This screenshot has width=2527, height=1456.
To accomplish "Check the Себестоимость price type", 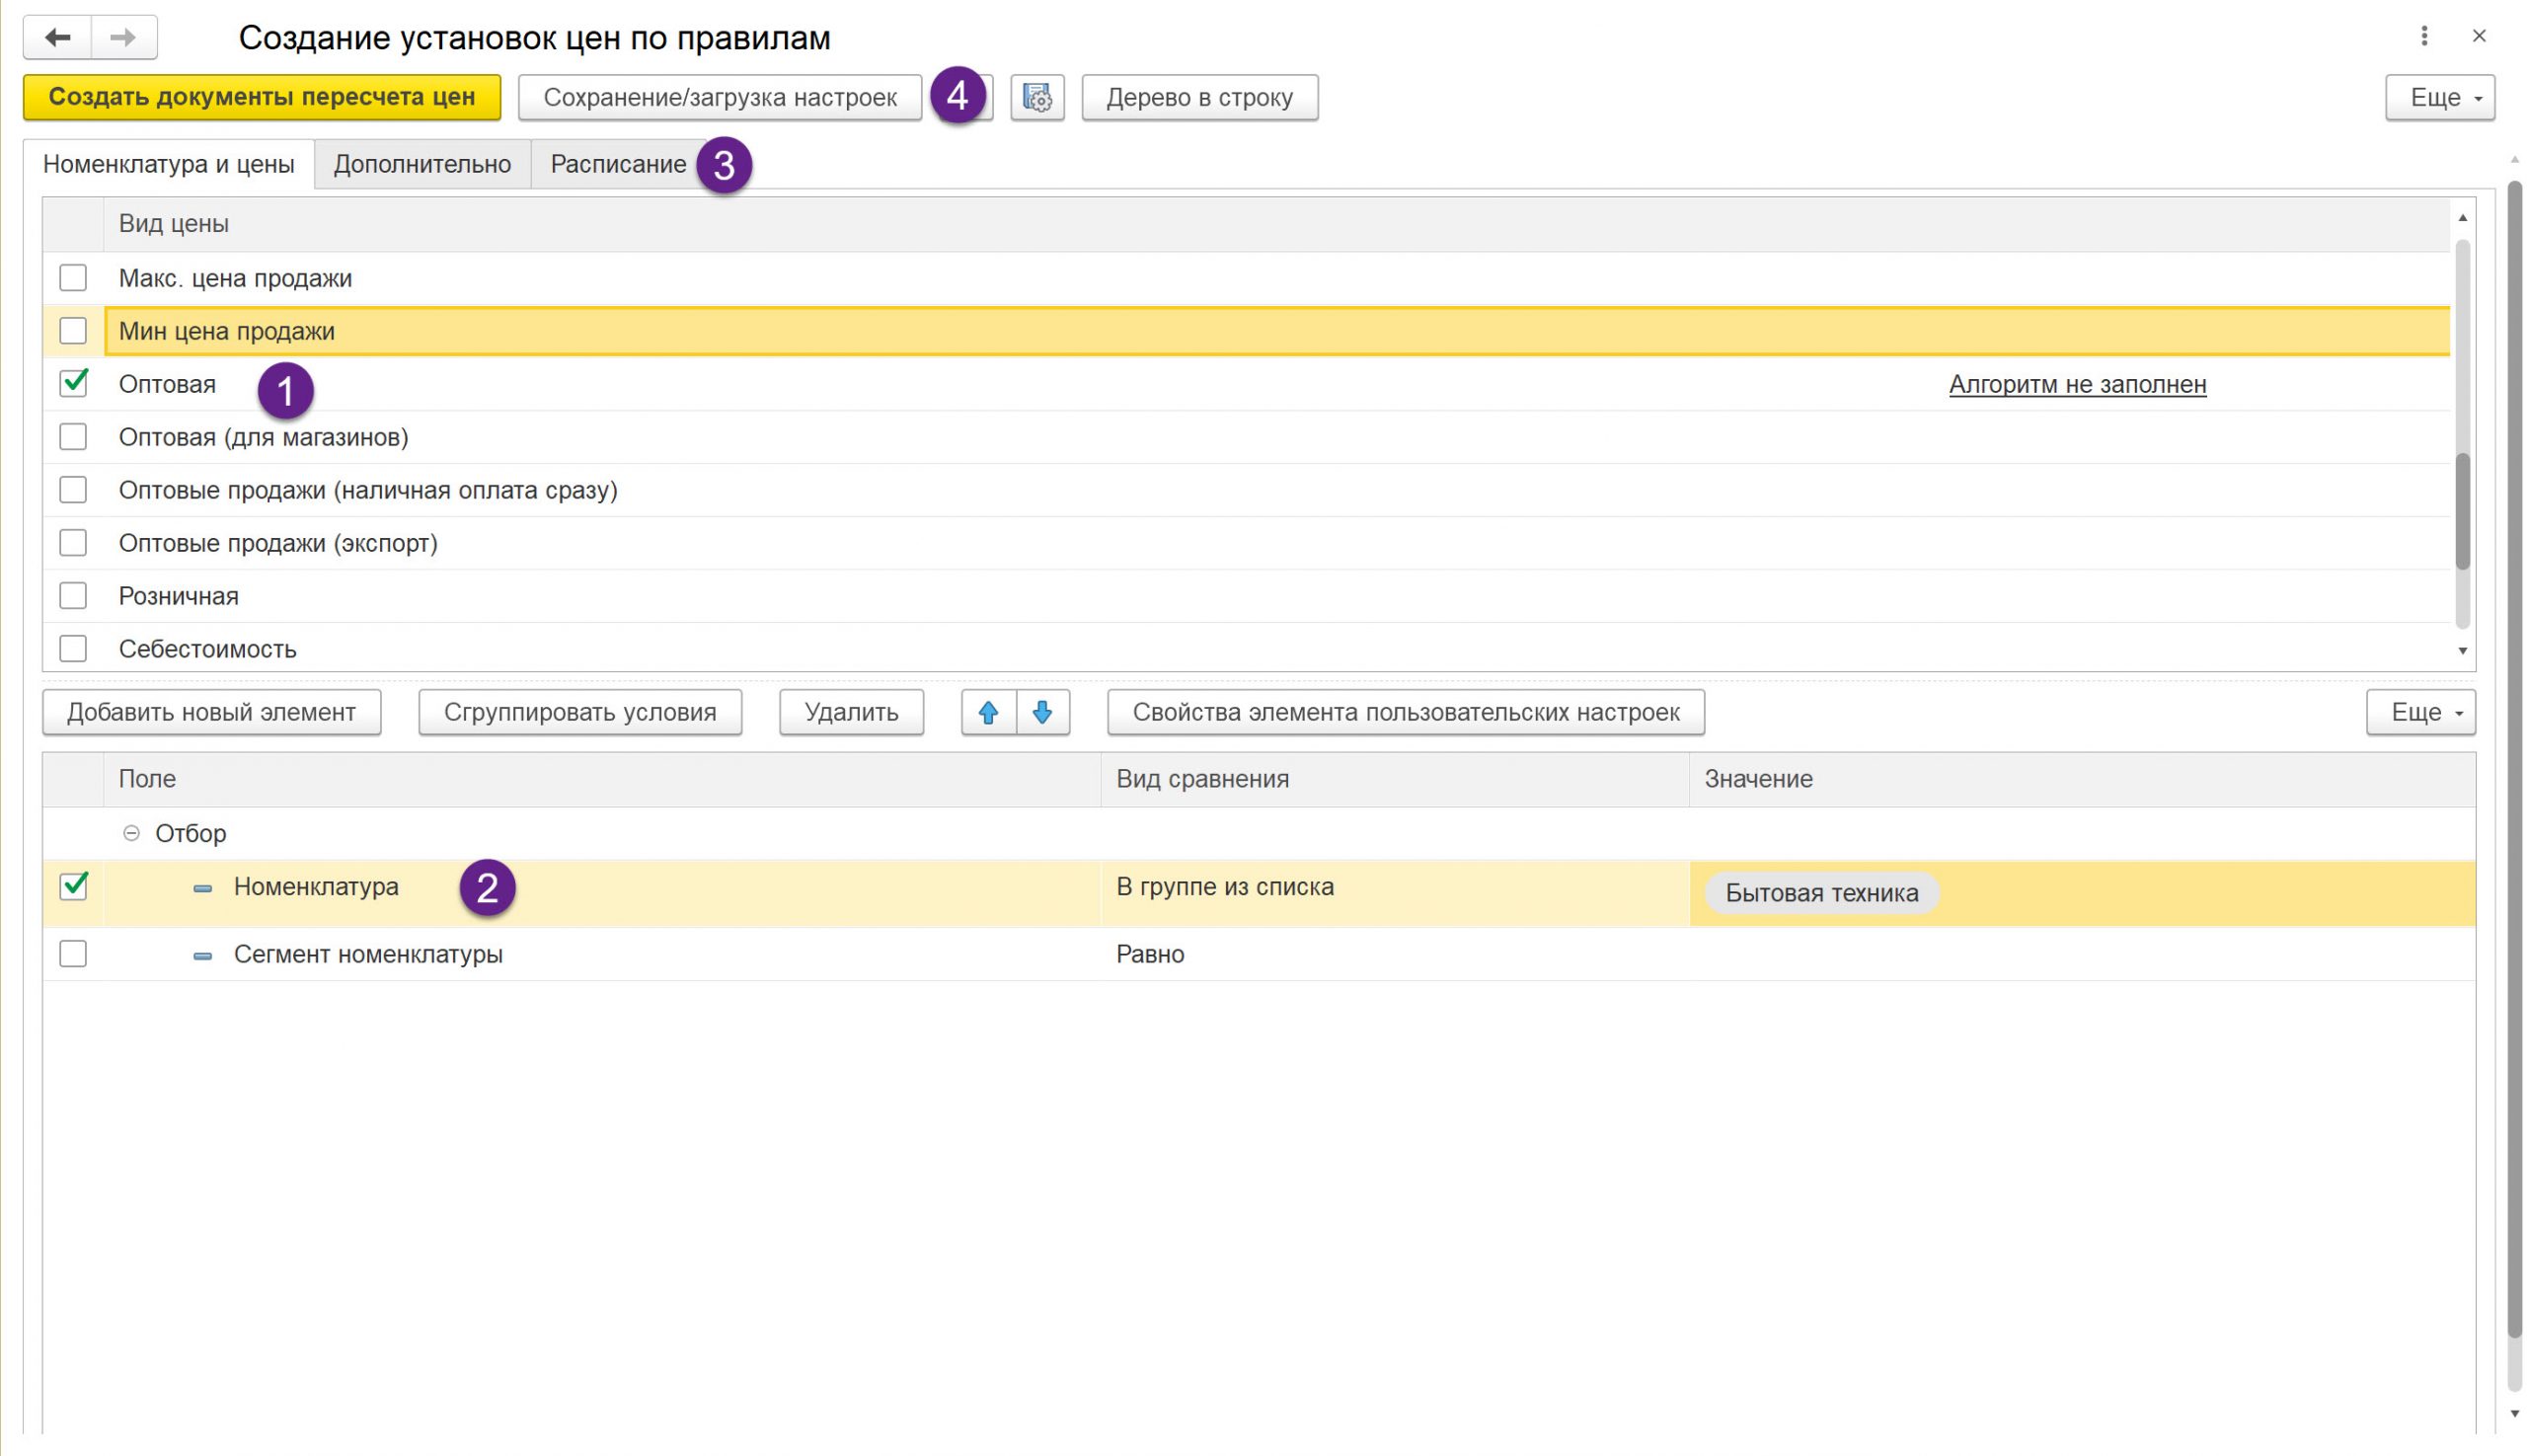I will point(73,648).
